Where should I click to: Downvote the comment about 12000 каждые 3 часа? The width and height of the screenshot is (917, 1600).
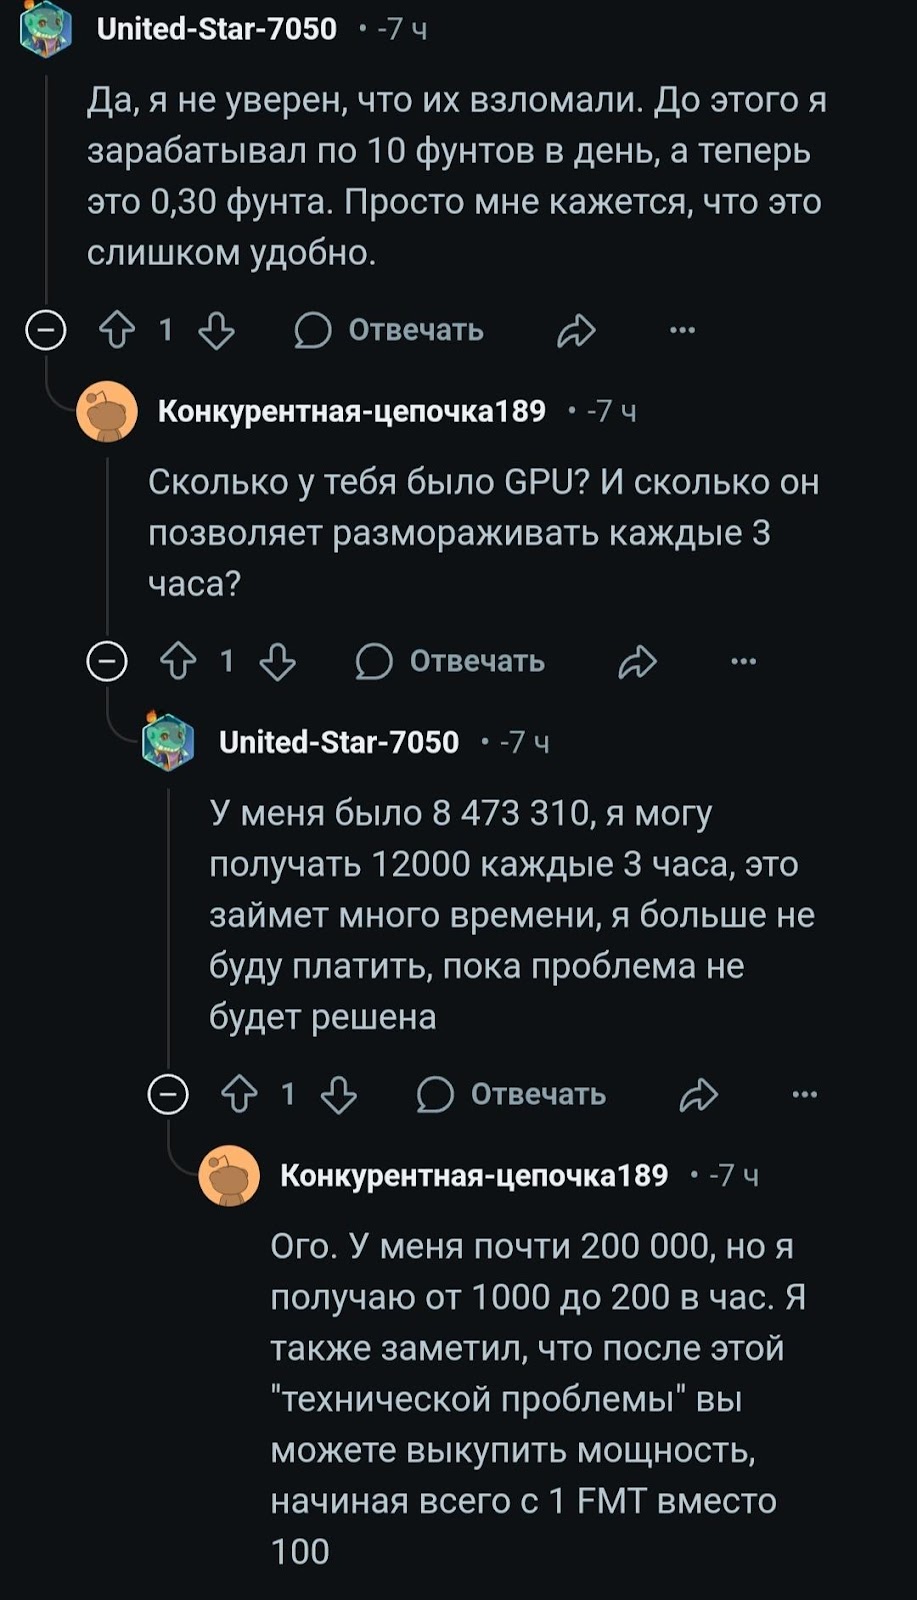[x=338, y=1094]
